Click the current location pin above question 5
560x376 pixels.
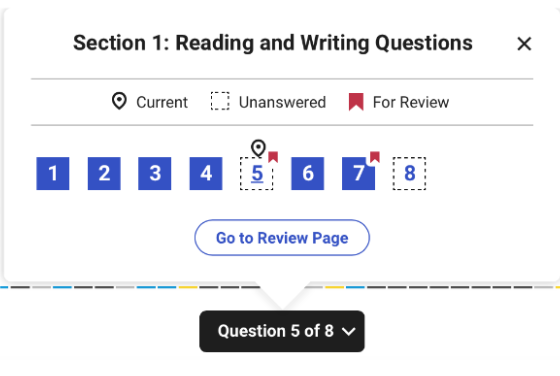coord(258,148)
